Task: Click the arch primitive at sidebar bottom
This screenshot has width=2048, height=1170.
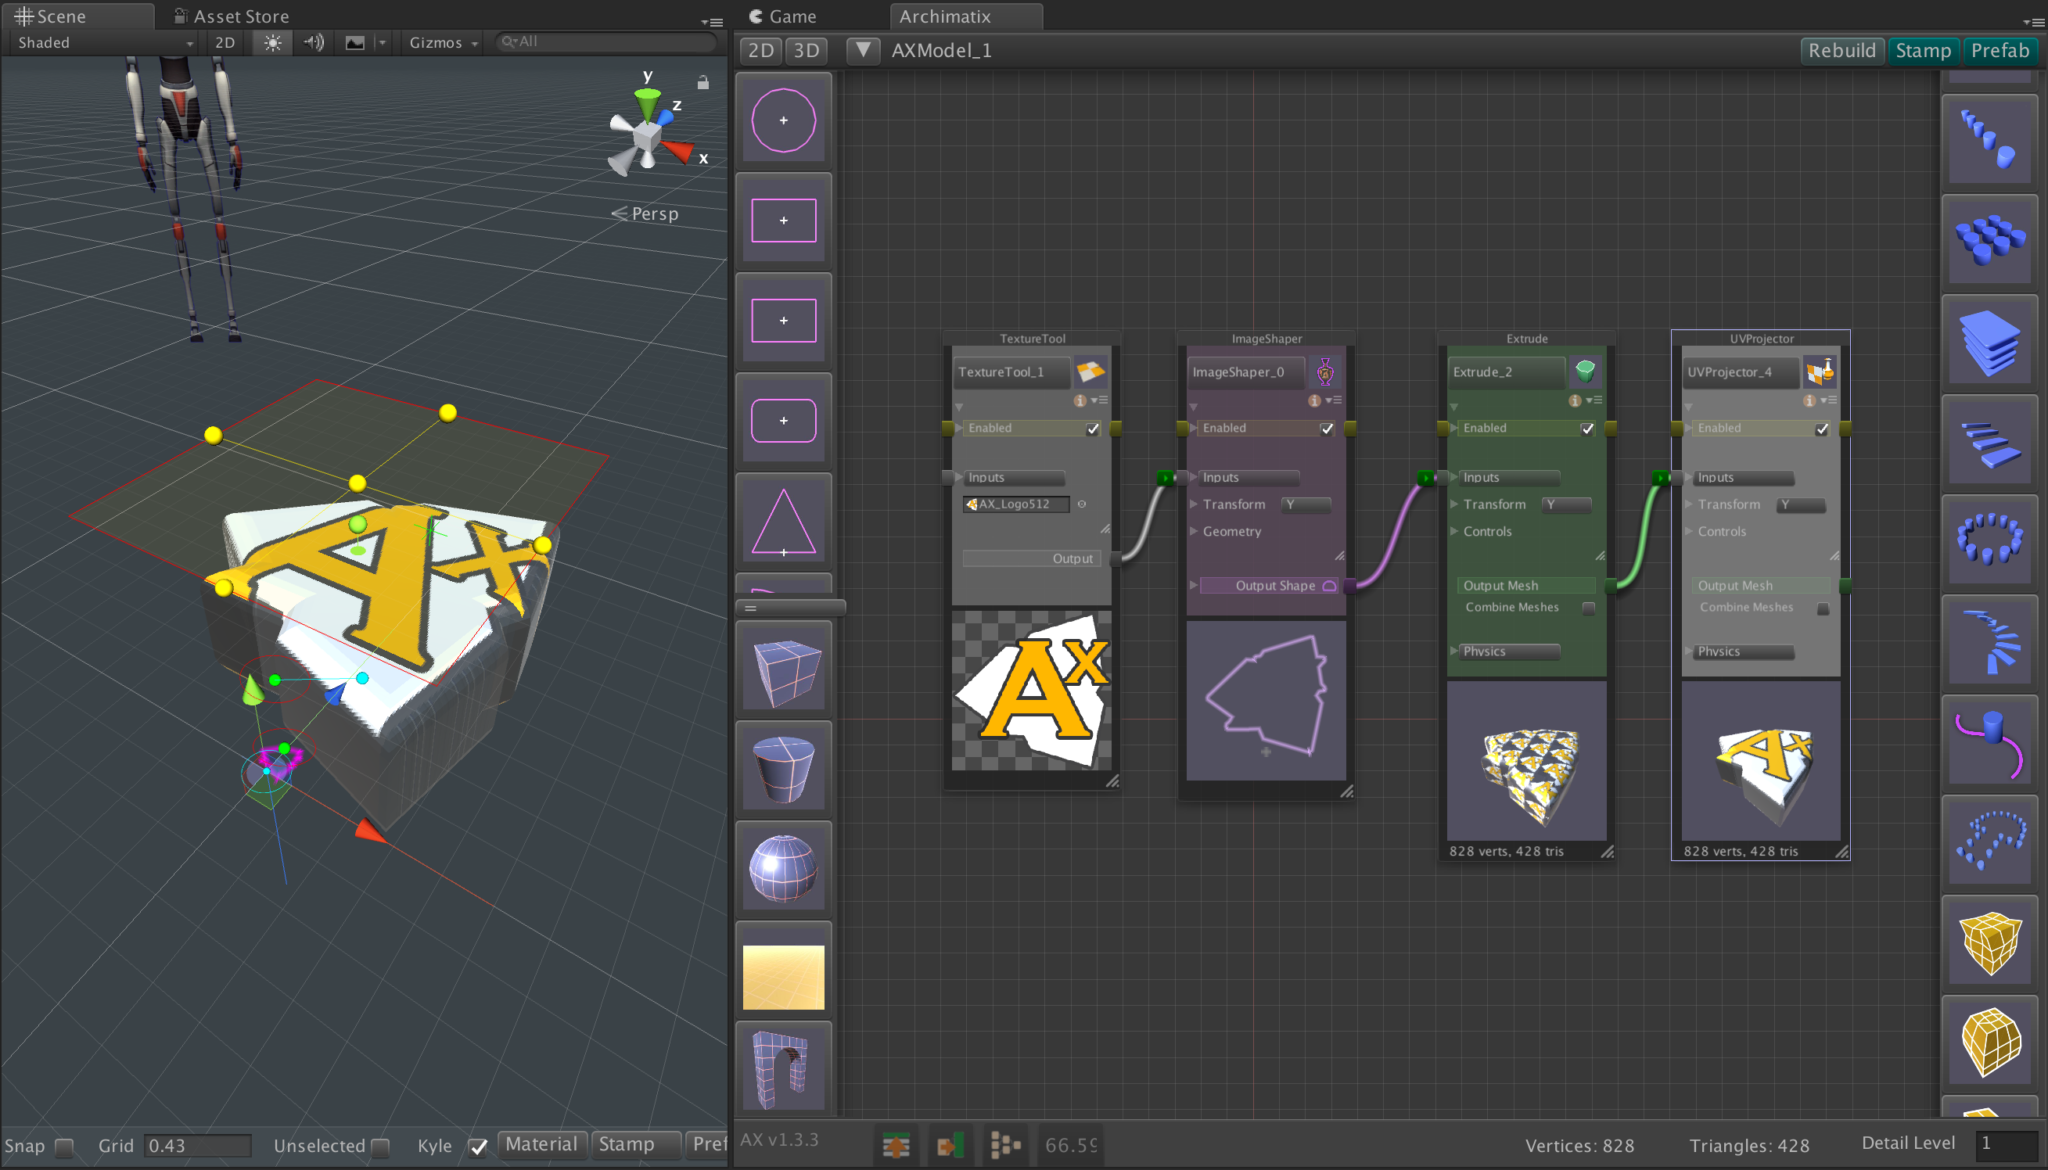Action: tap(783, 1067)
